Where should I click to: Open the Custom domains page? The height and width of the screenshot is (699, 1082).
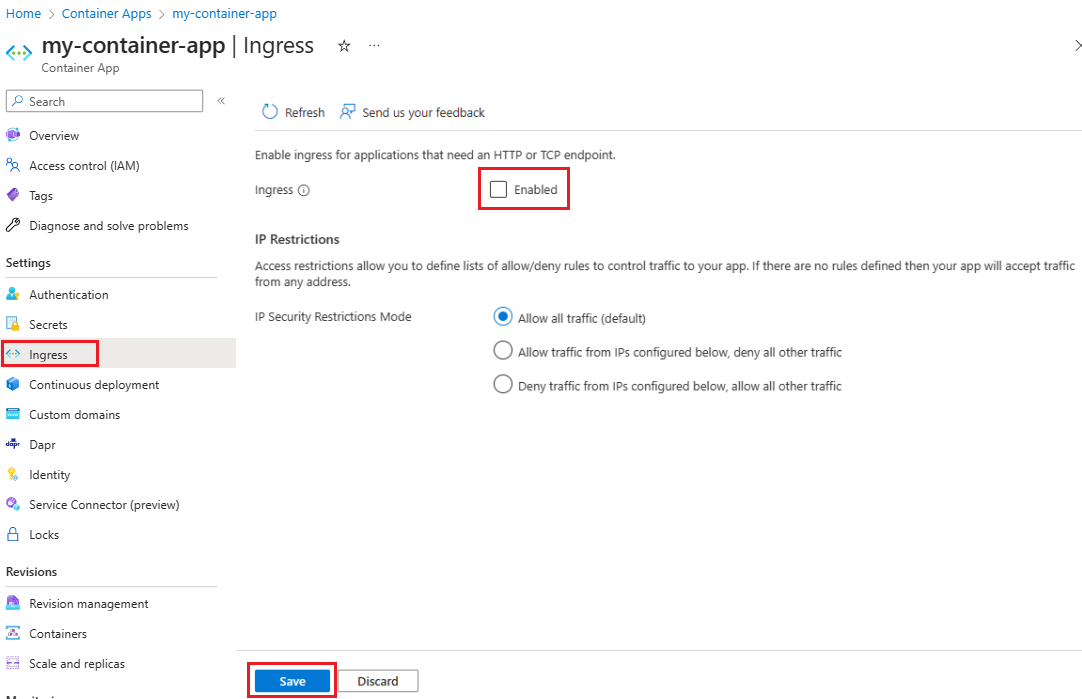(x=78, y=414)
